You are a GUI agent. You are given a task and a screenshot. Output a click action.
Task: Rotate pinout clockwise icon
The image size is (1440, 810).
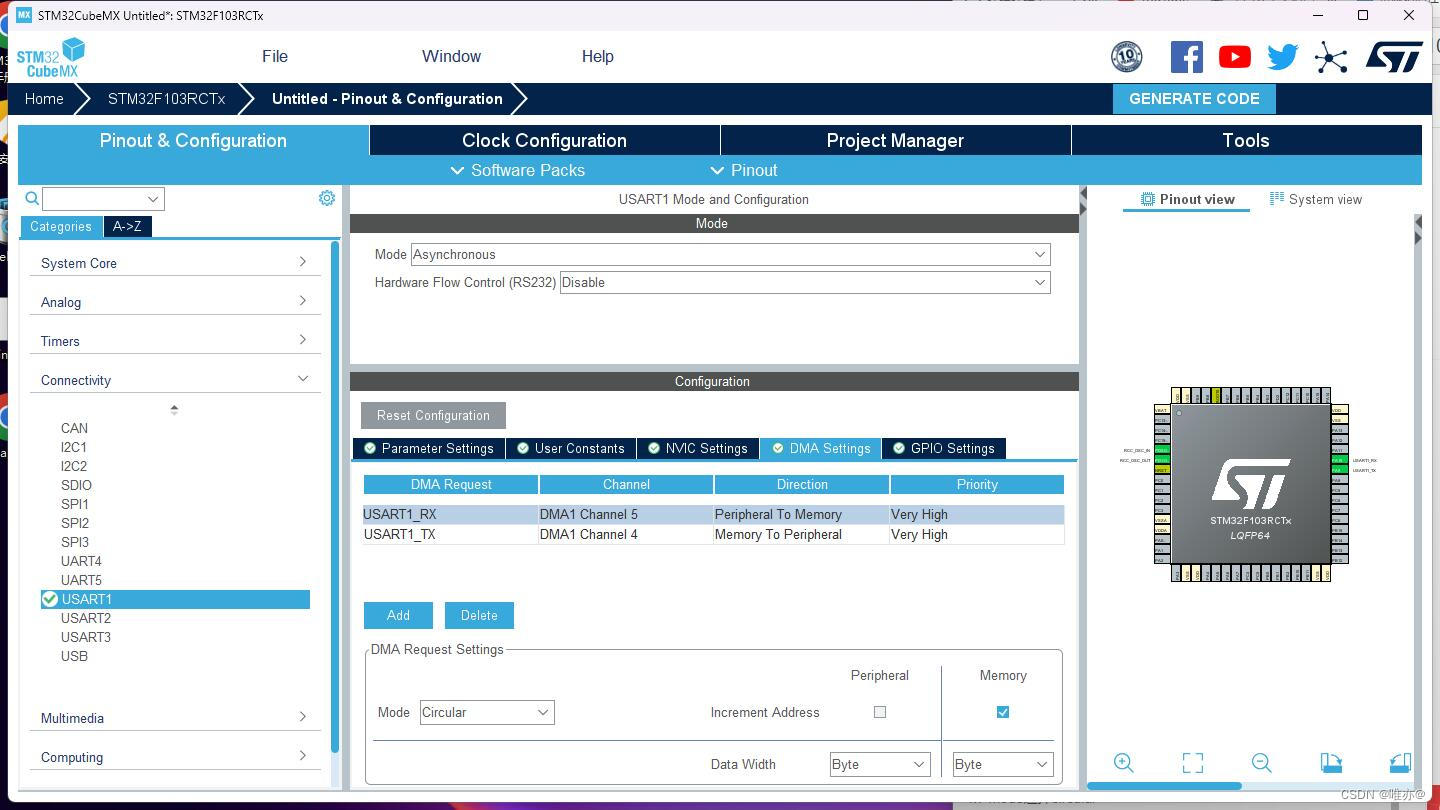(1331, 763)
